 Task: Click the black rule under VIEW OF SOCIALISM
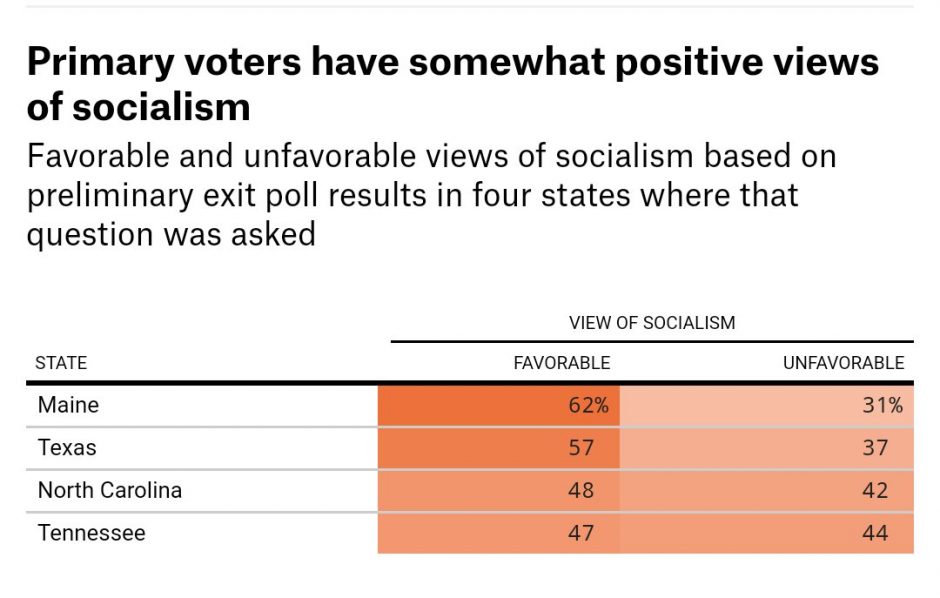[651, 341]
